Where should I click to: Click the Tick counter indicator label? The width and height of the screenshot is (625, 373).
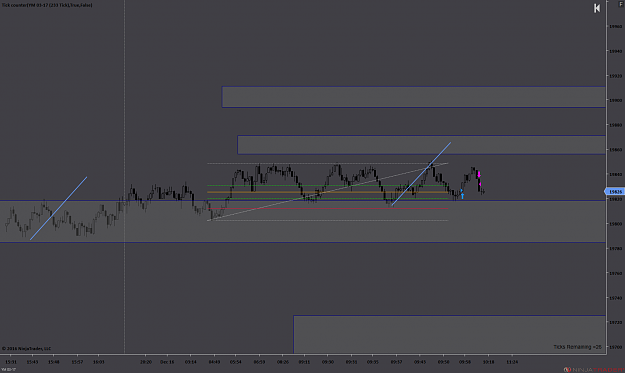47,5
